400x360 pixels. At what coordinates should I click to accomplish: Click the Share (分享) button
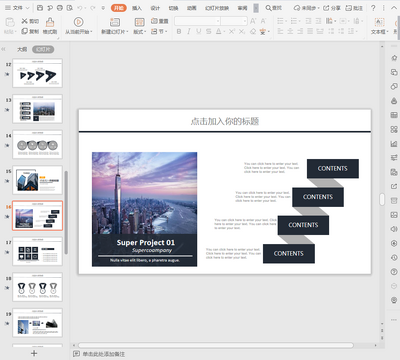pos(331,8)
